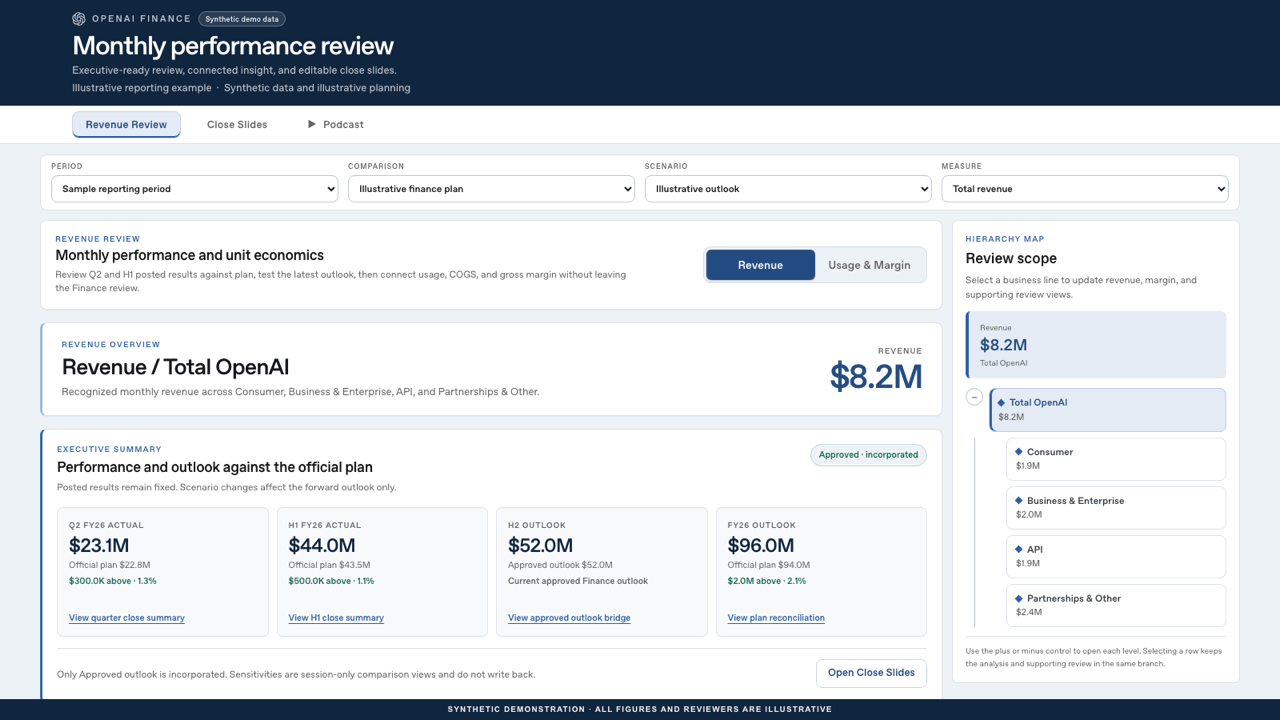The height and width of the screenshot is (720, 1280).
Task: Click the OpenAI logo icon in header
Action: (79, 19)
